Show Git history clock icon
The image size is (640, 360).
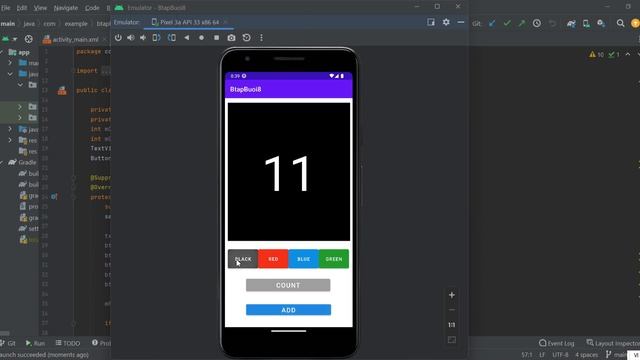pyautogui.click(x=537, y=23)
